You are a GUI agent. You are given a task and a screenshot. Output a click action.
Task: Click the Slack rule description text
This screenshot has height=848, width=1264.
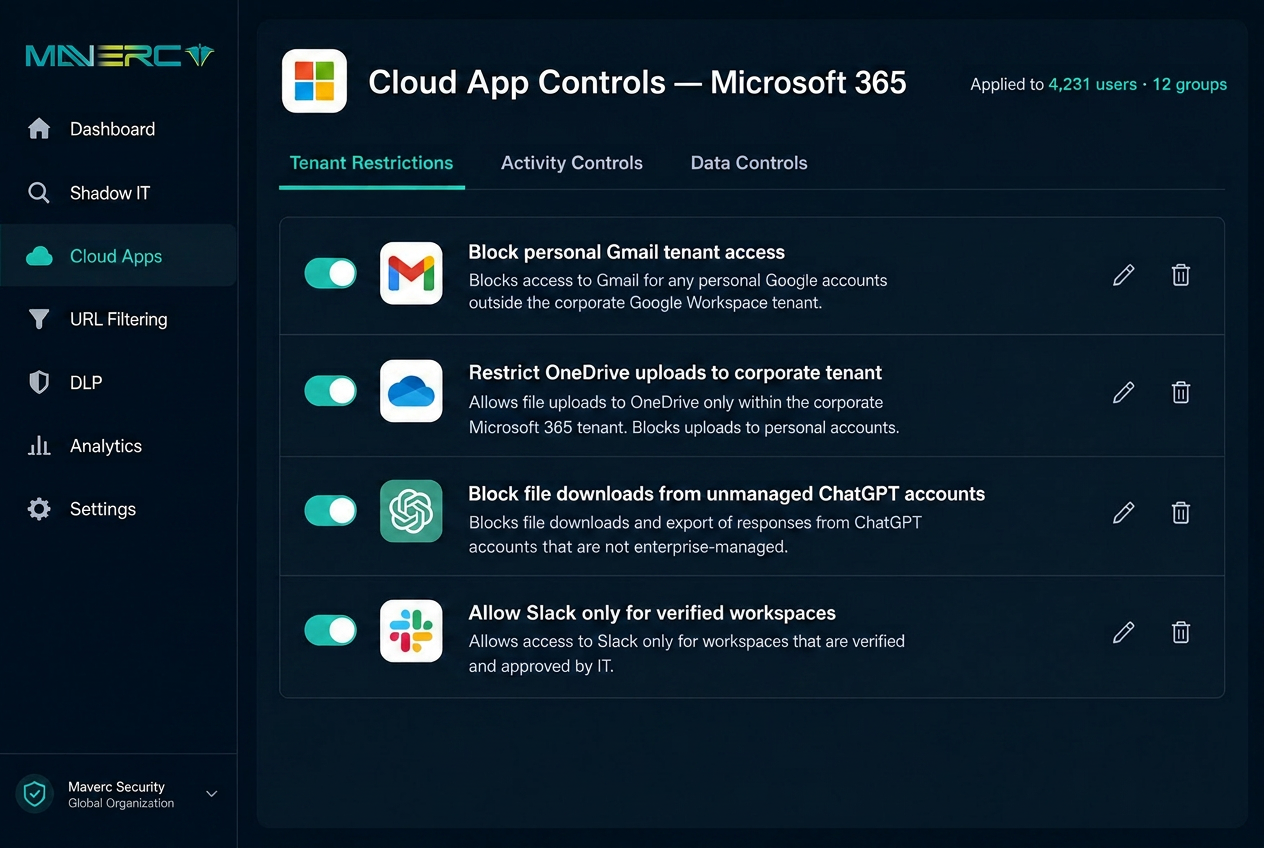click(687, 653)
